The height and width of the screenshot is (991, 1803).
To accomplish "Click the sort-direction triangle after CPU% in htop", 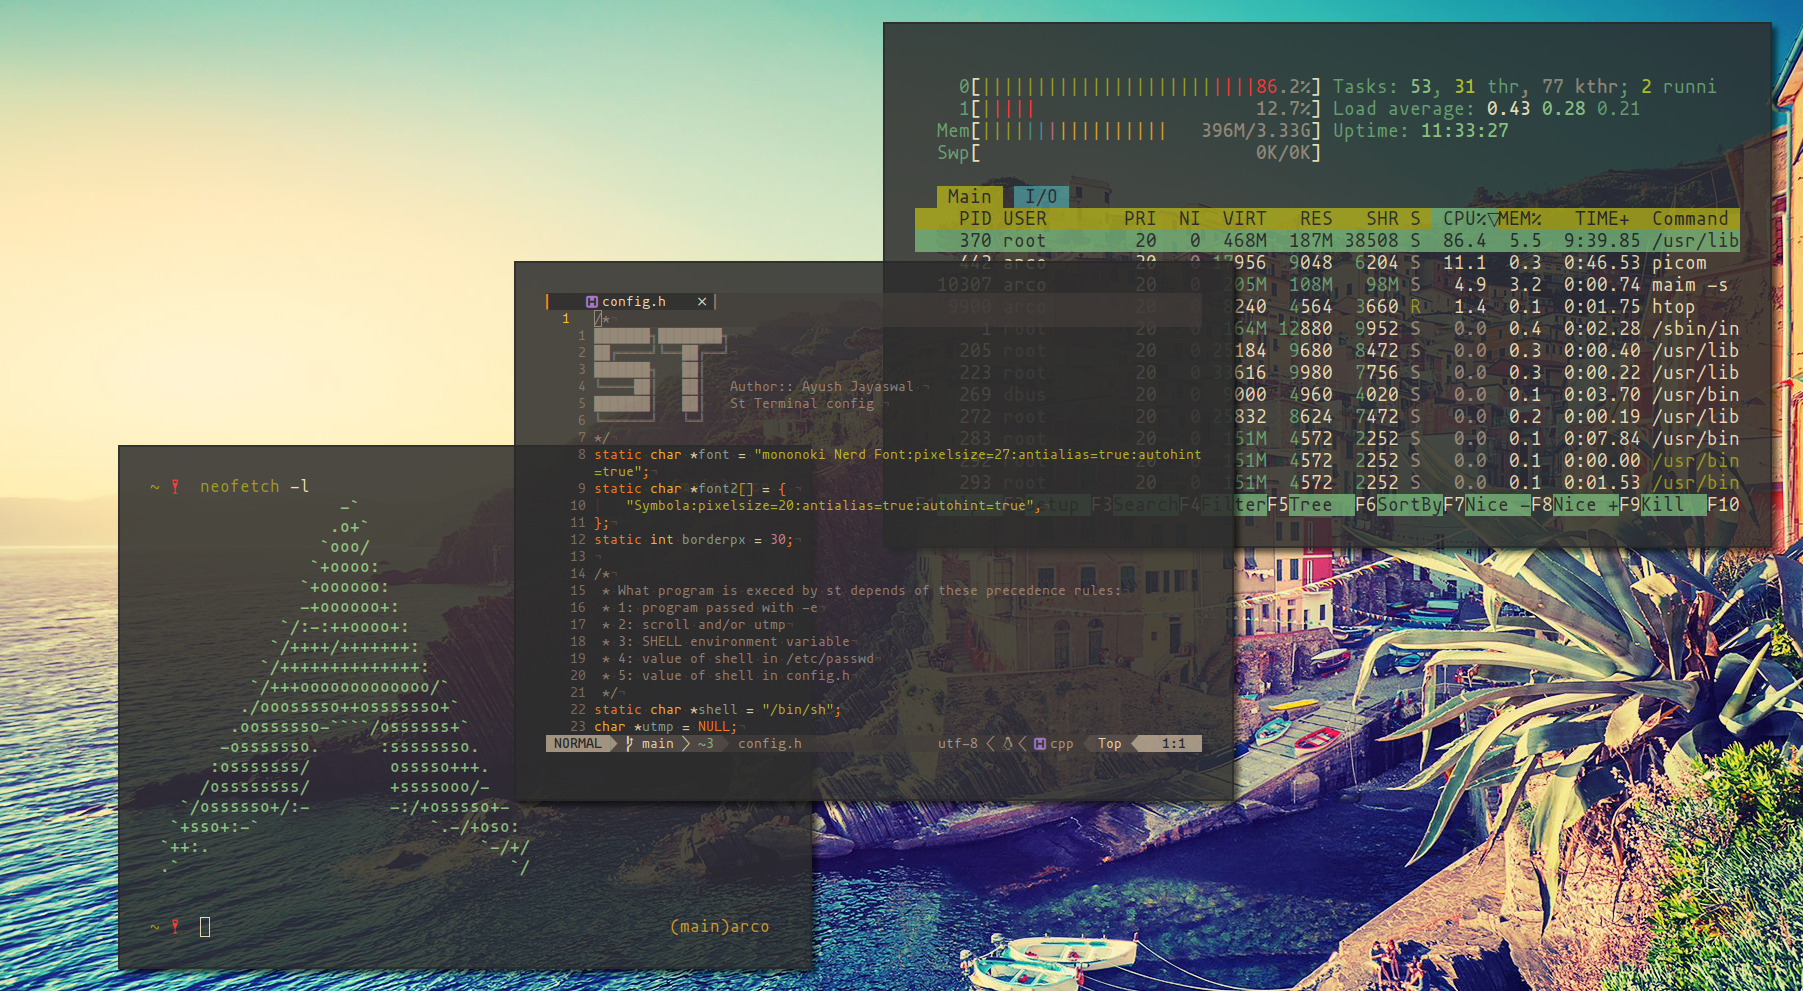I will [1491, 219].
